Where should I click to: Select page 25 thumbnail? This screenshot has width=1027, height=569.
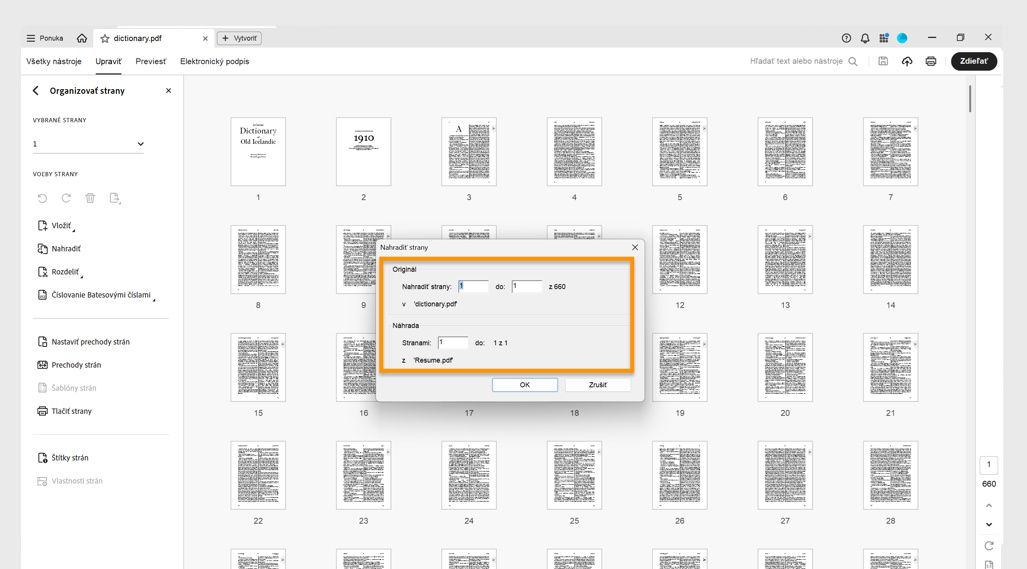click(574, 475)
